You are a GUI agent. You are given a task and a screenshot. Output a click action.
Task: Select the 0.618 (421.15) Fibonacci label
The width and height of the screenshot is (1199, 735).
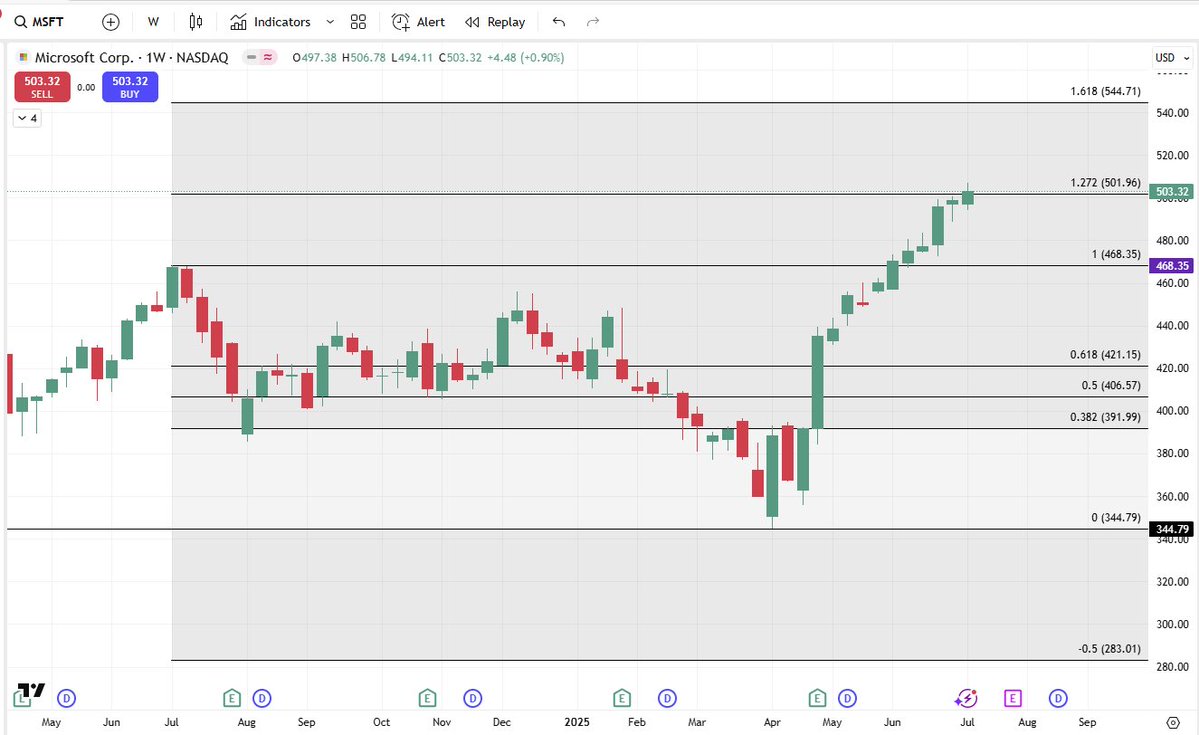coord(1105,355)
